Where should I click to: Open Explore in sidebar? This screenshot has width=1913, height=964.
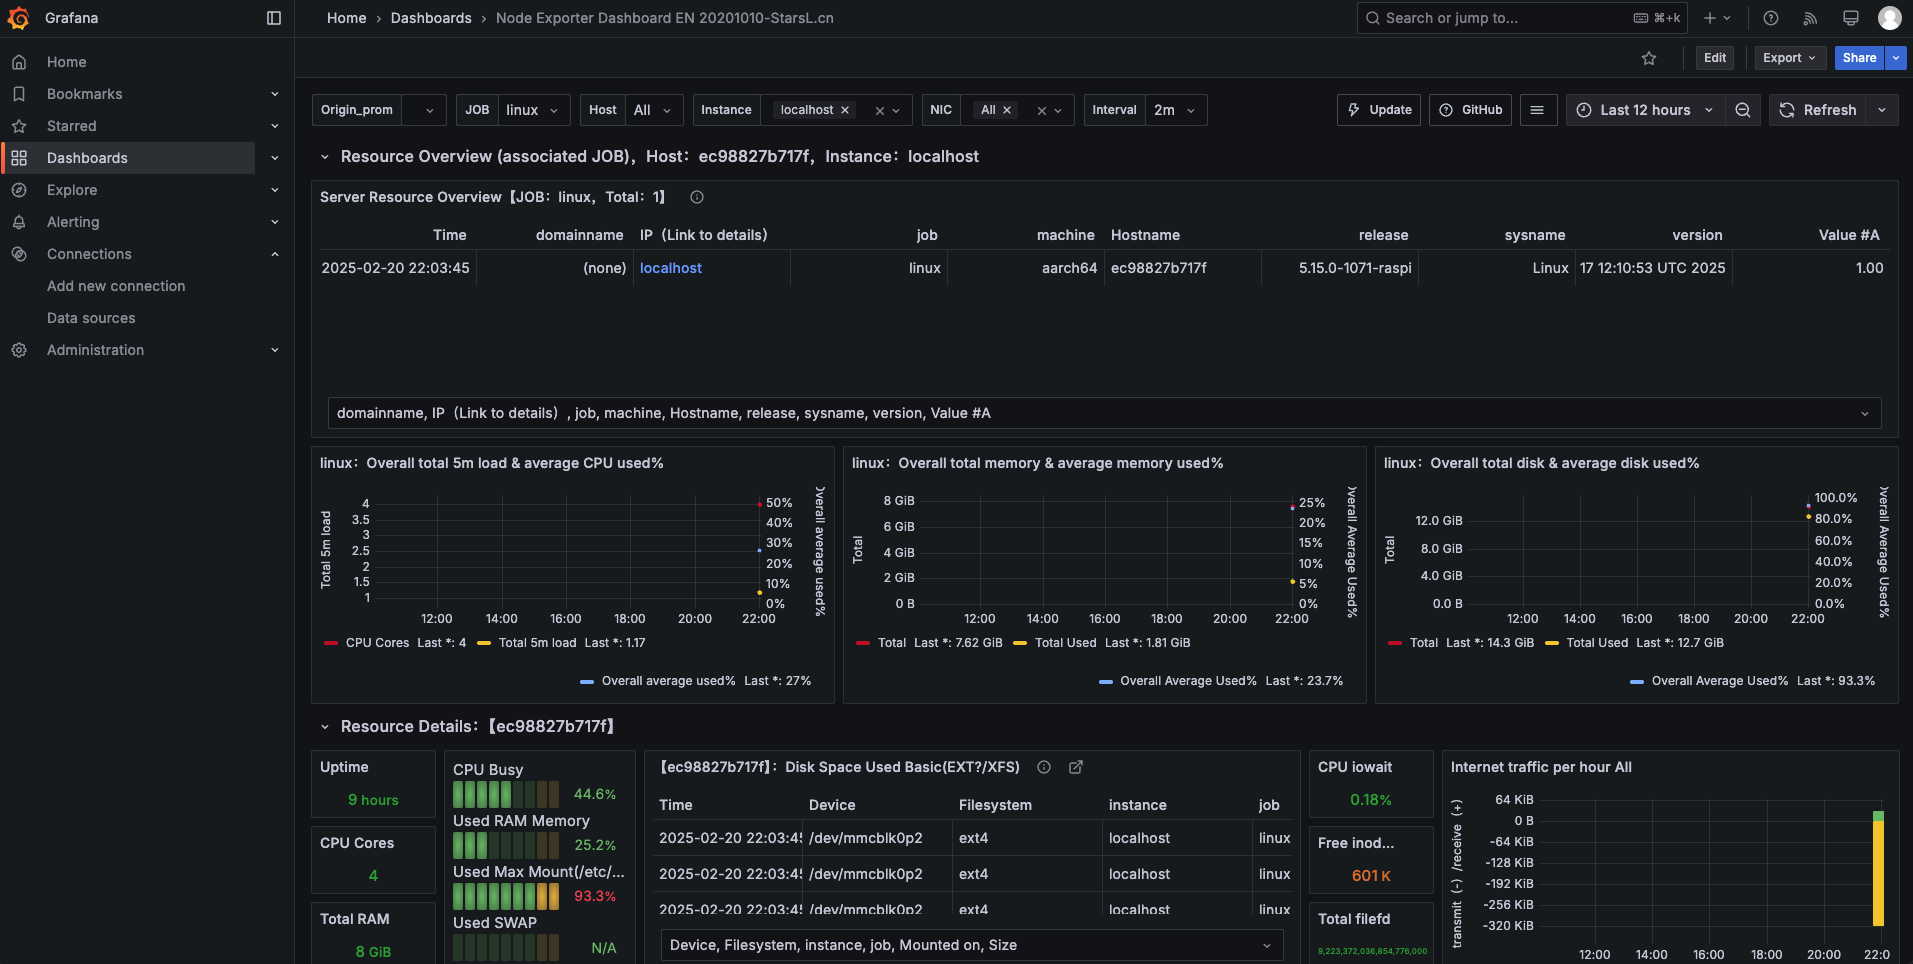pyautogui.click(x=72, y=190)
